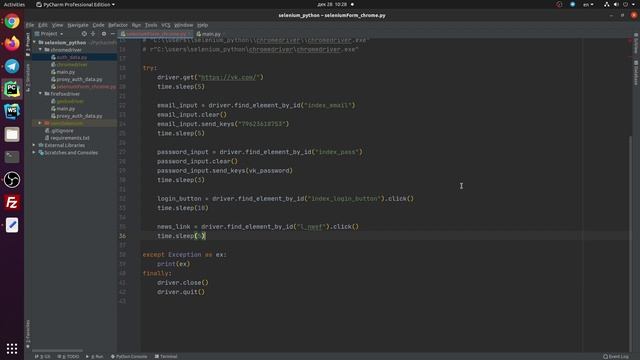Open the Navigate menu

pyautogui.click(x=78, y=25)
